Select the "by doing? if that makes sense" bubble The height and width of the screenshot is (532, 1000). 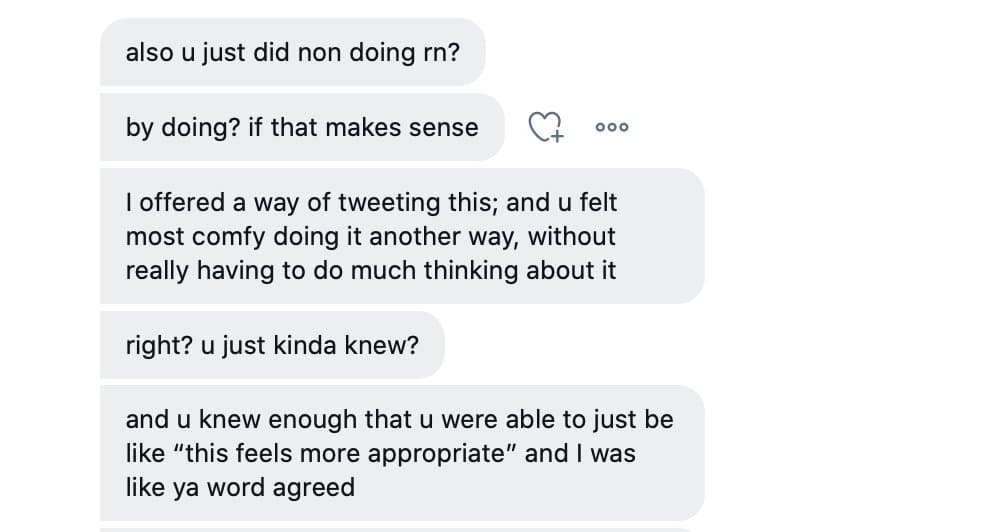click(x=301, y=127)
